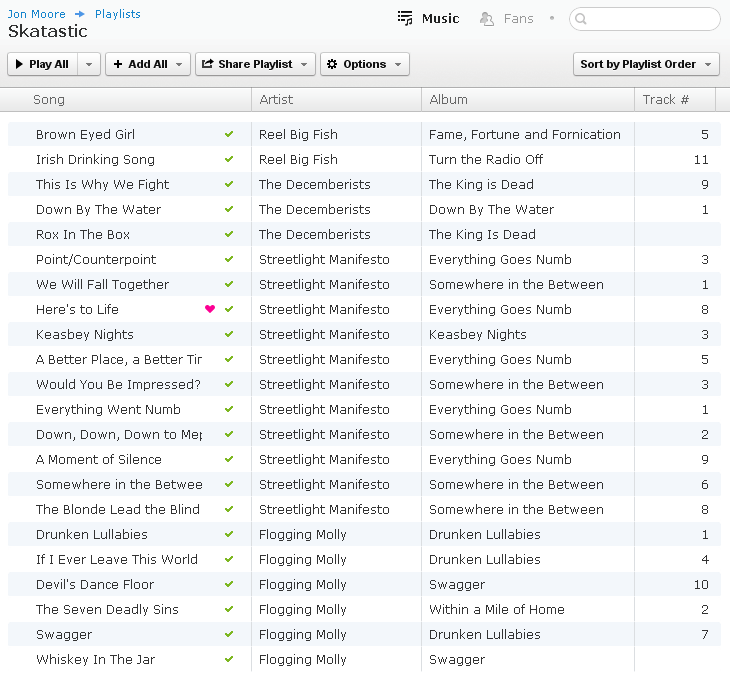Viewport: 730px width, 682px height.
Task: Select the song Down, Down, Down to Mephisto's
Action: point(119,435)
